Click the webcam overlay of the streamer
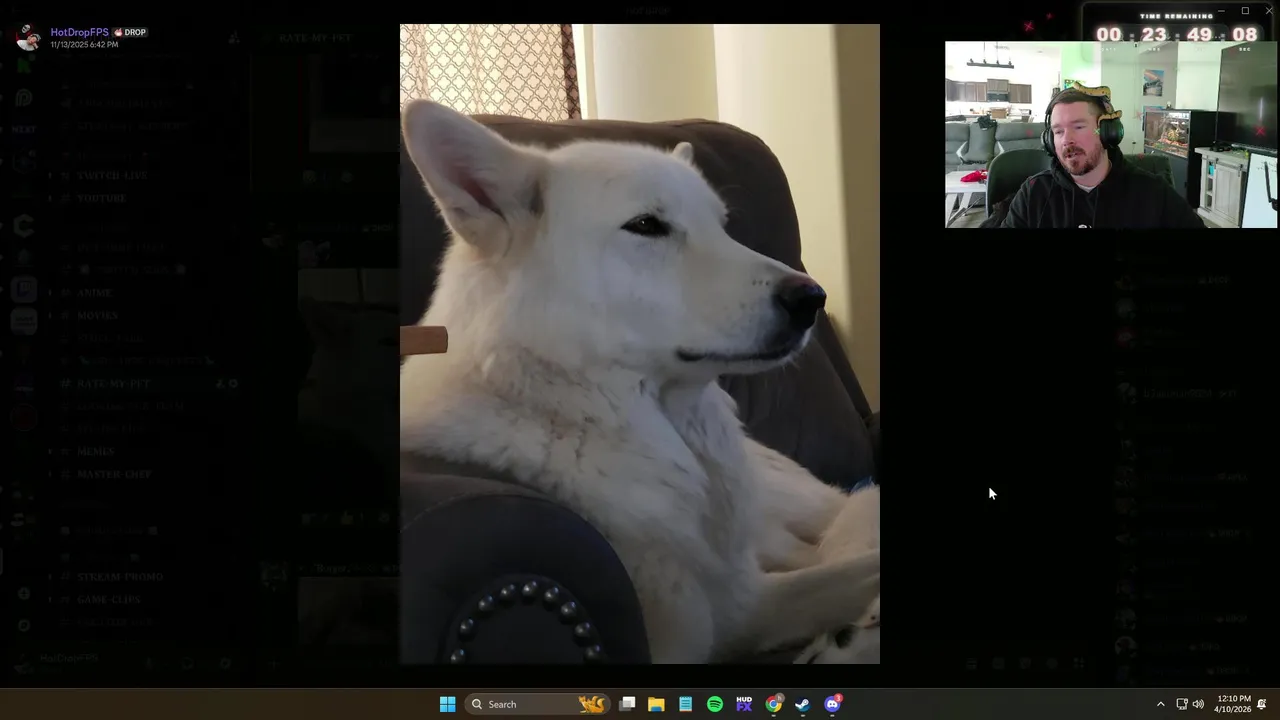The height and width of the screenshot is (720, 1280). click(x=1111, y=134)
